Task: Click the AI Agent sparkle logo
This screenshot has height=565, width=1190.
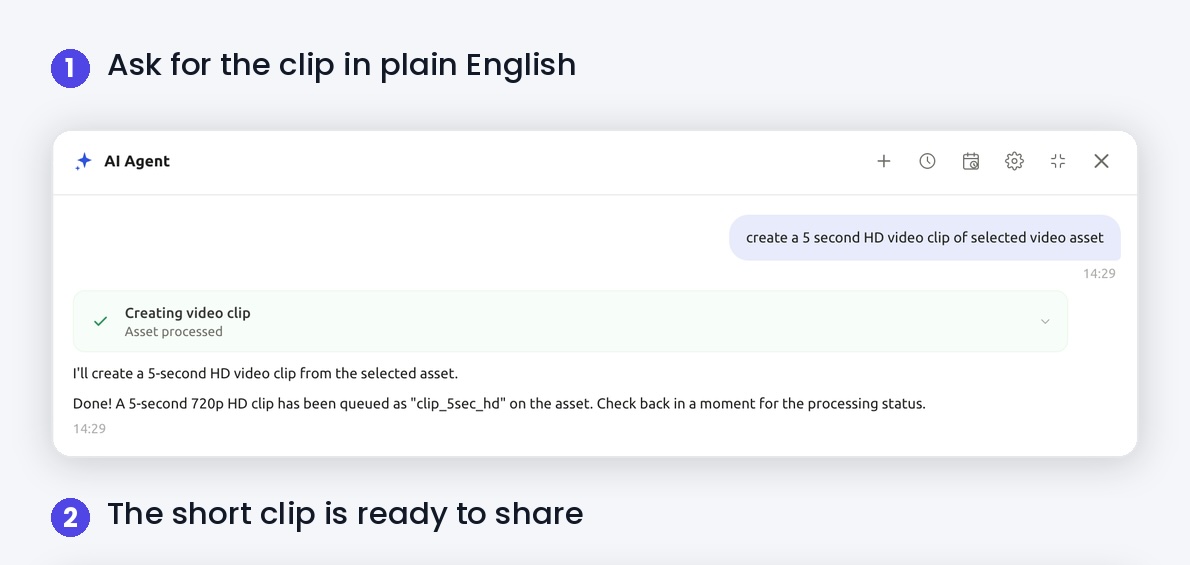Action: pyautogui.click(x=83, y=161)
